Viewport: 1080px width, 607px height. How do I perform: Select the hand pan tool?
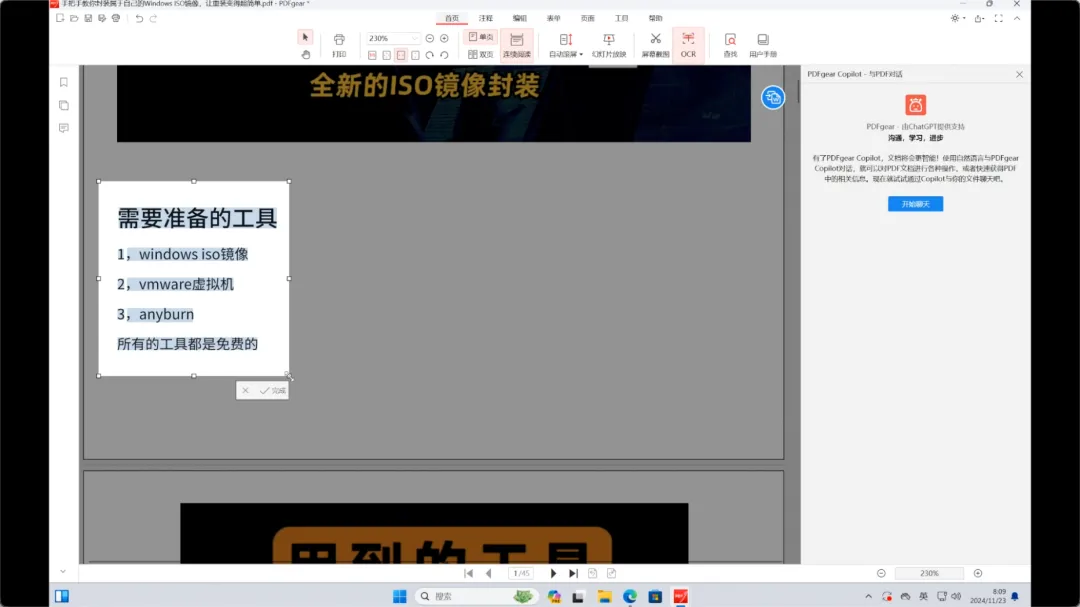point(306,54)
